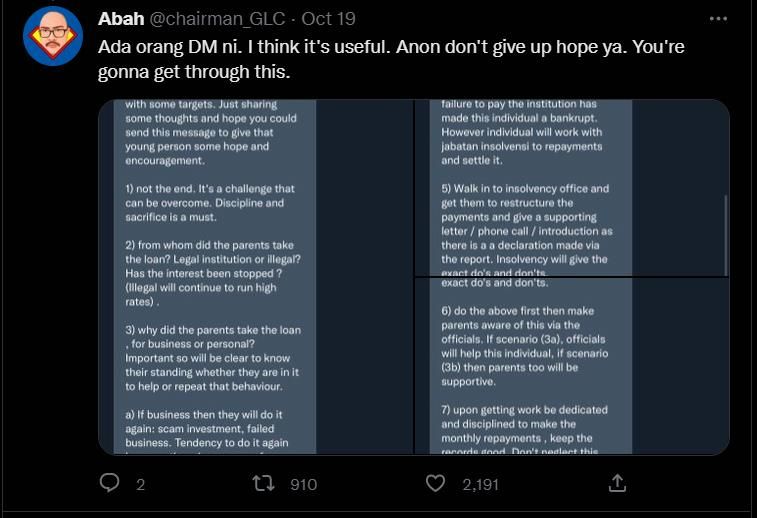Click the share upload arrow icon

[617, 484]
